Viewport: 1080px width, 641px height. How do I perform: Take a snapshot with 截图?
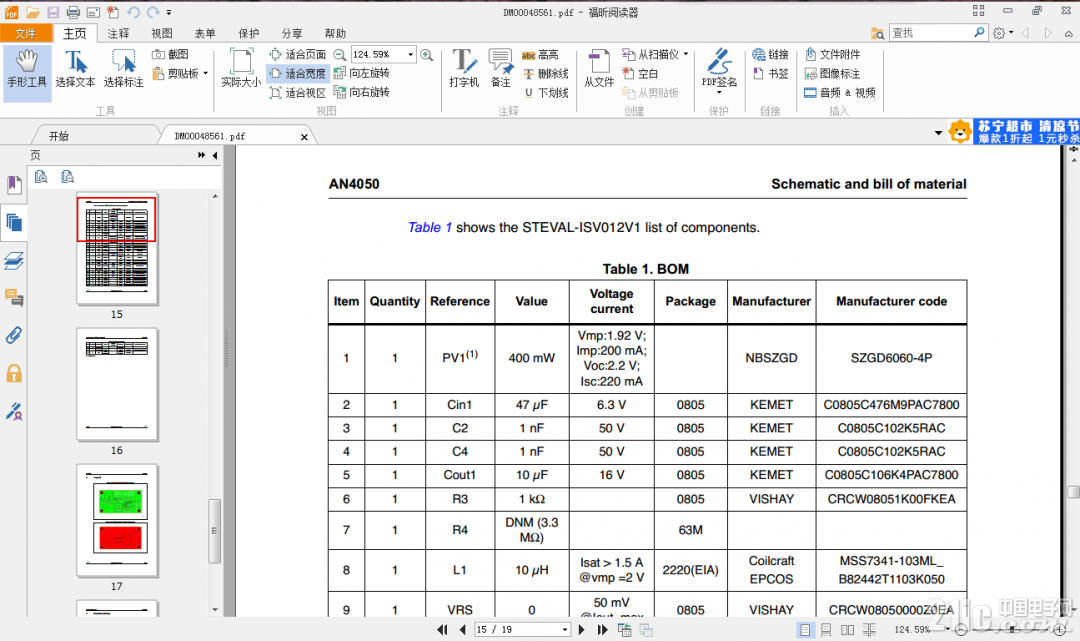170,54
